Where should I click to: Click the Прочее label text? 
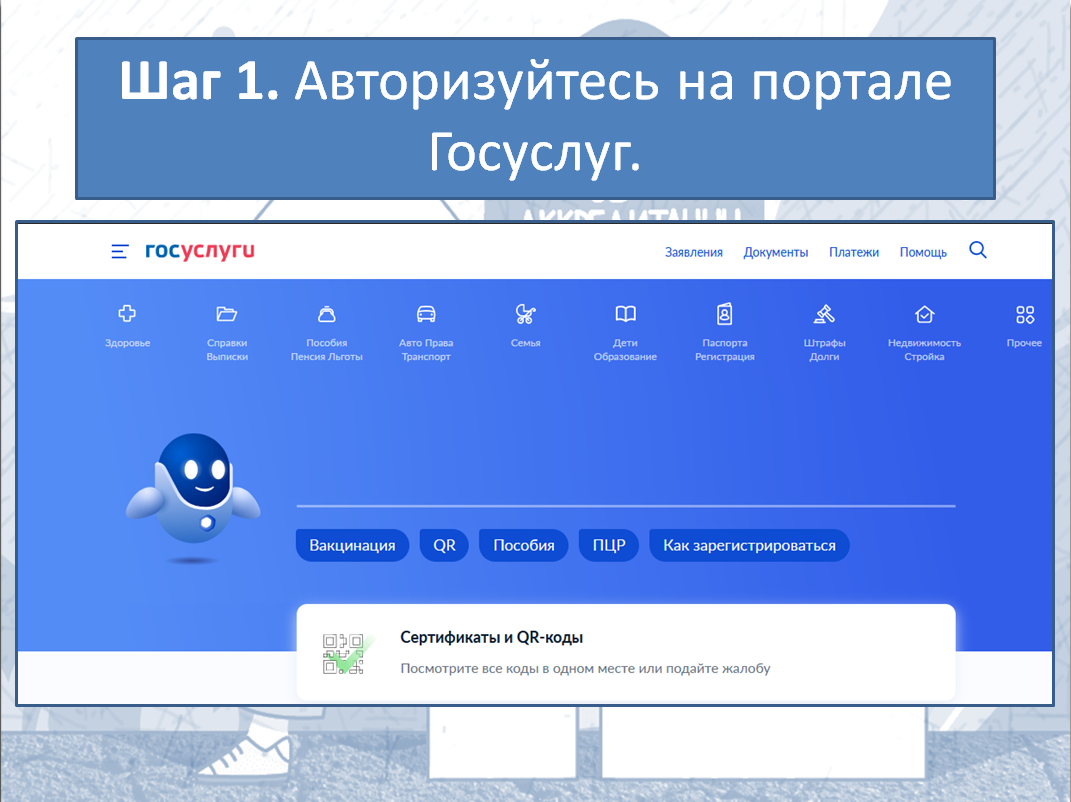pos(1024,343)
